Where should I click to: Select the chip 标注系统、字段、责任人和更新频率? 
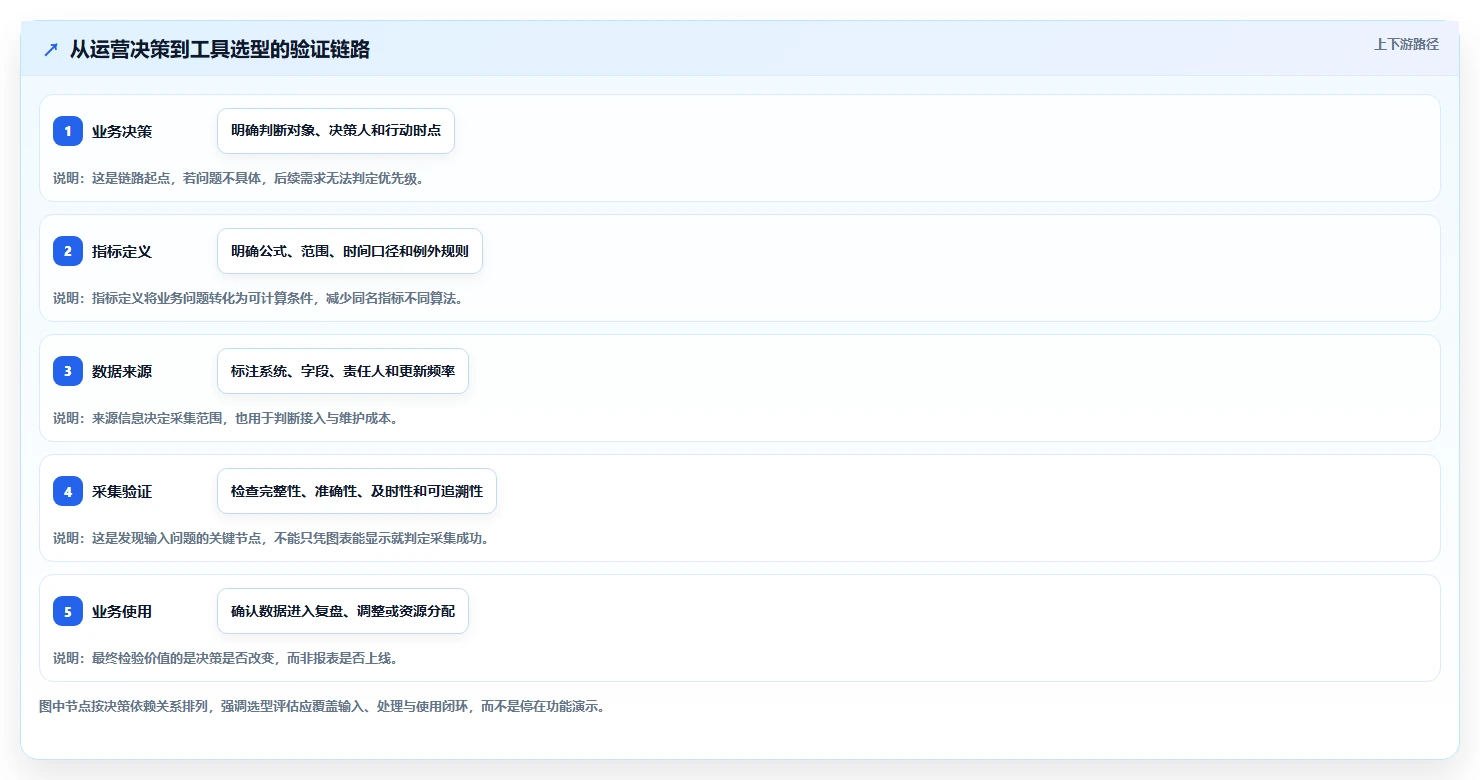[343, 371]
